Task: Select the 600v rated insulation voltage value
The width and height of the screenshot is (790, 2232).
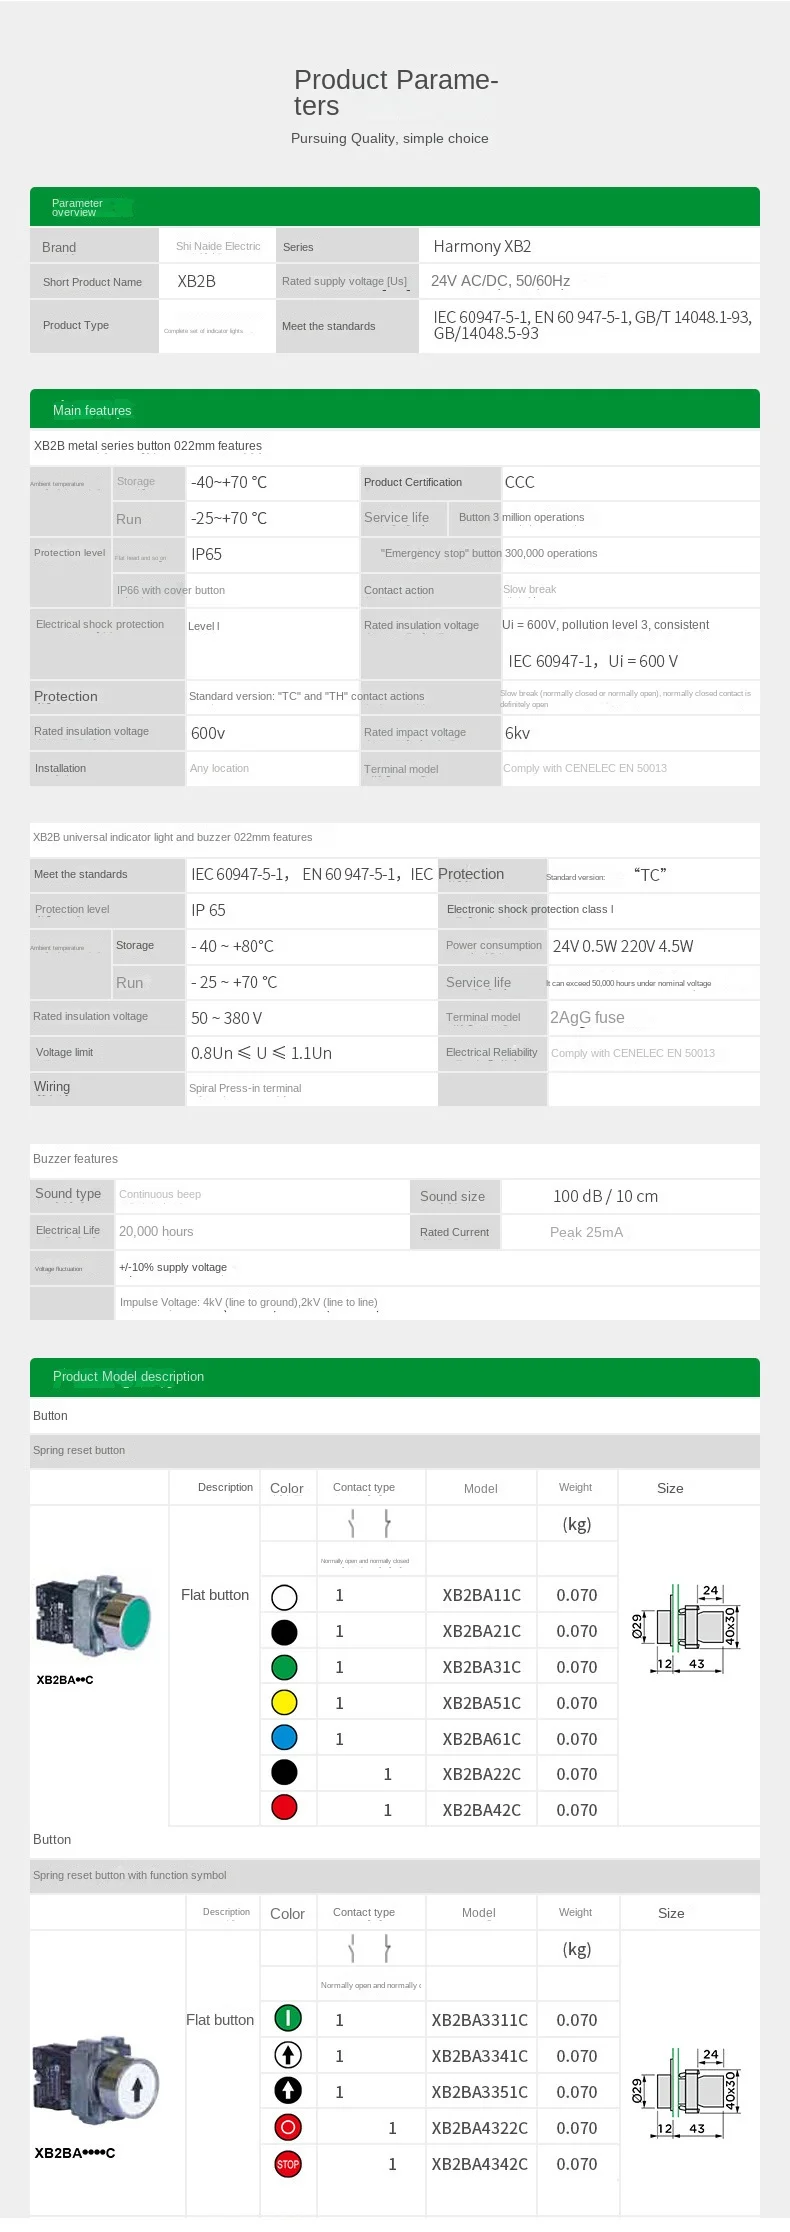Action: pyautogui.click(x=208, y=733)
